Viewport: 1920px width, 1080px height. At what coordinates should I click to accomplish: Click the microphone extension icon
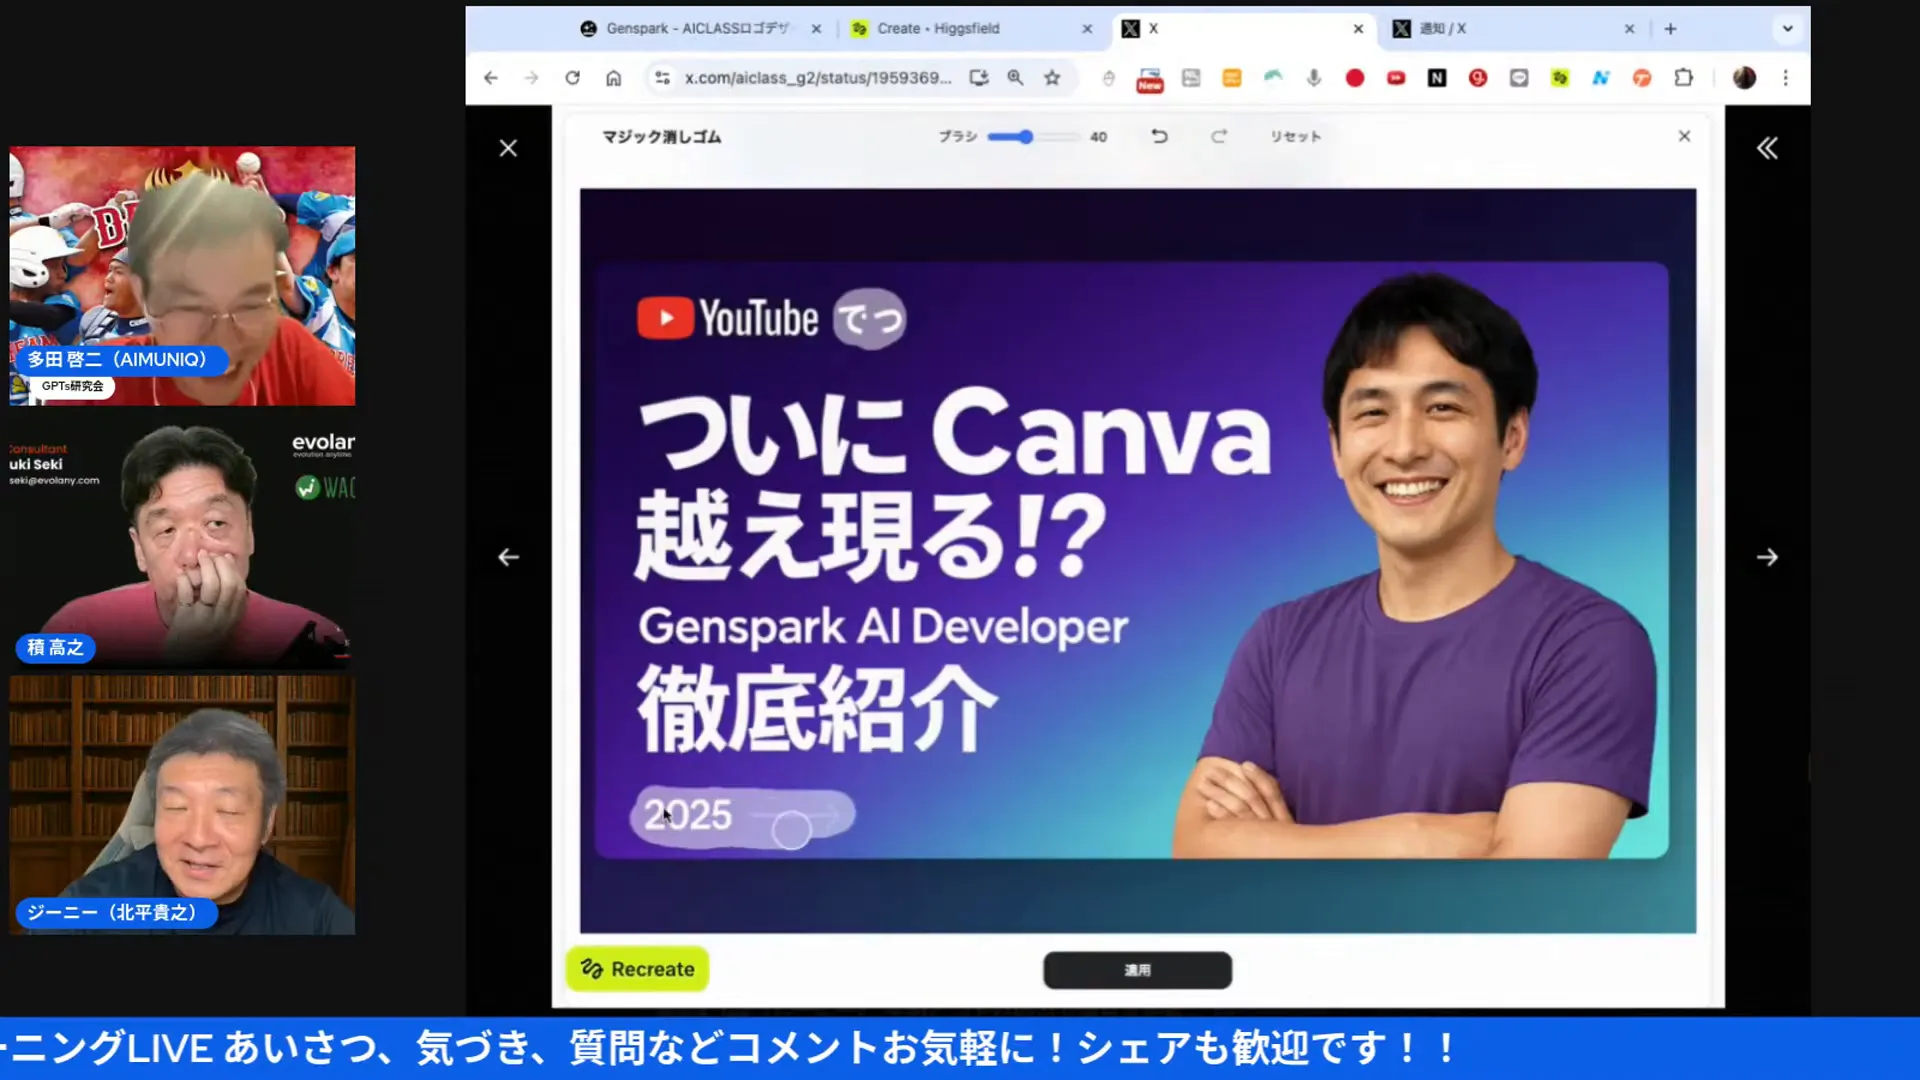click(x=1314, y=78)
